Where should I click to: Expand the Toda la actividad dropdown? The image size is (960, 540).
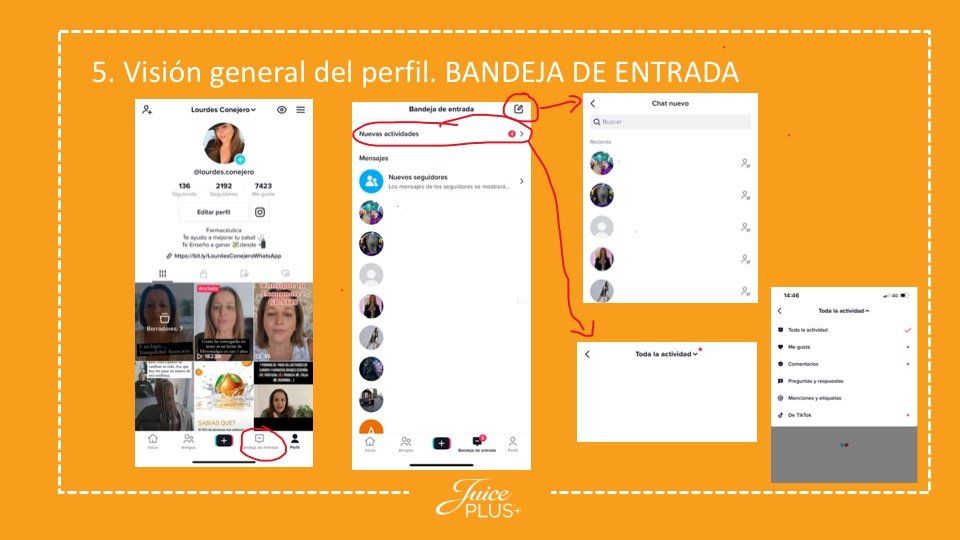666,354
